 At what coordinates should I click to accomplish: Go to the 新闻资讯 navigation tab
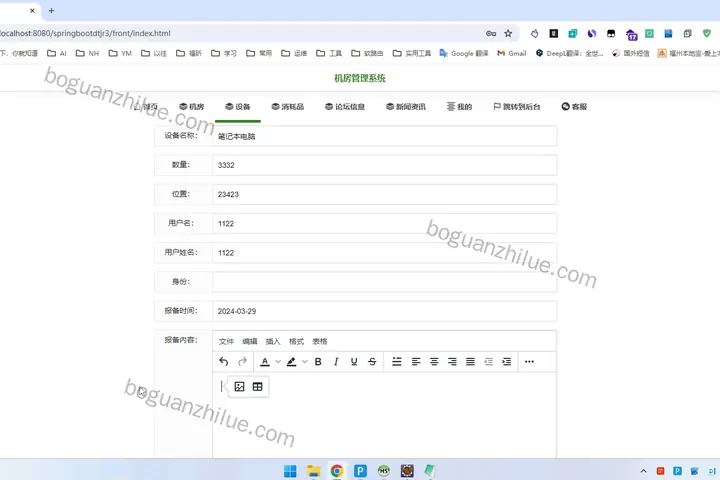(406, 107)
